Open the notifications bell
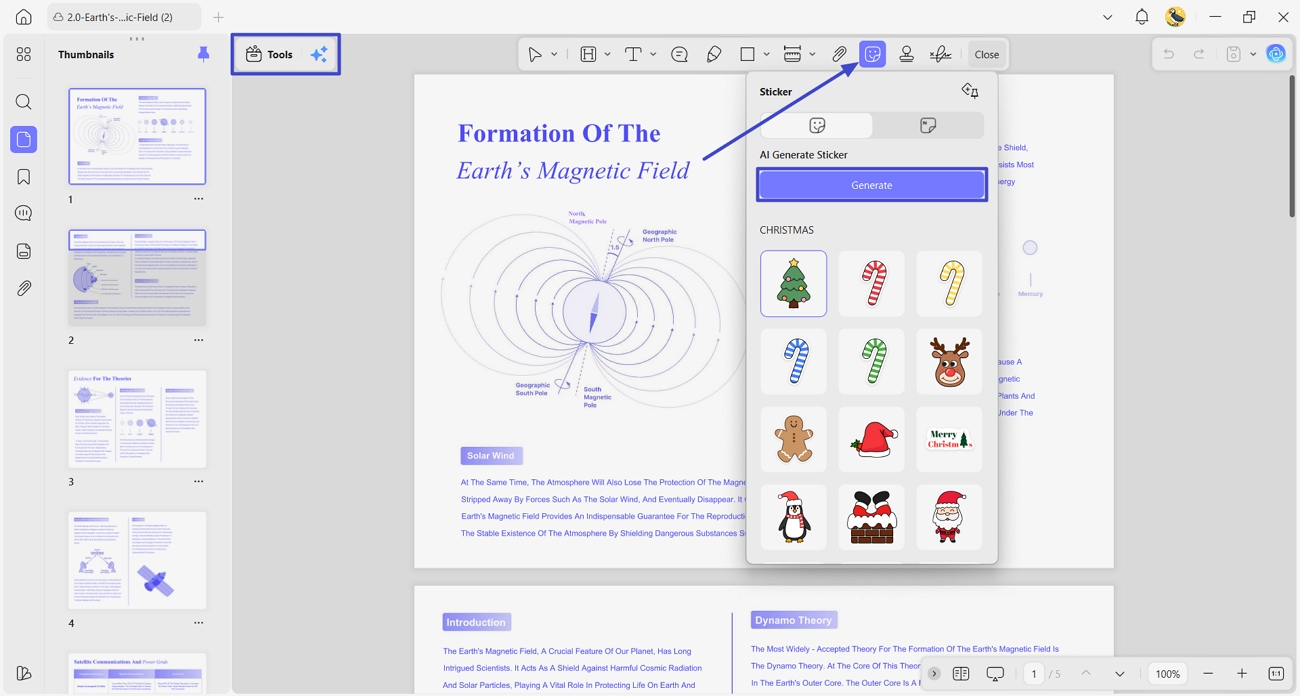Viewport: 1300px width, 696px height. pyautogui.click(x=1142, y=17)
